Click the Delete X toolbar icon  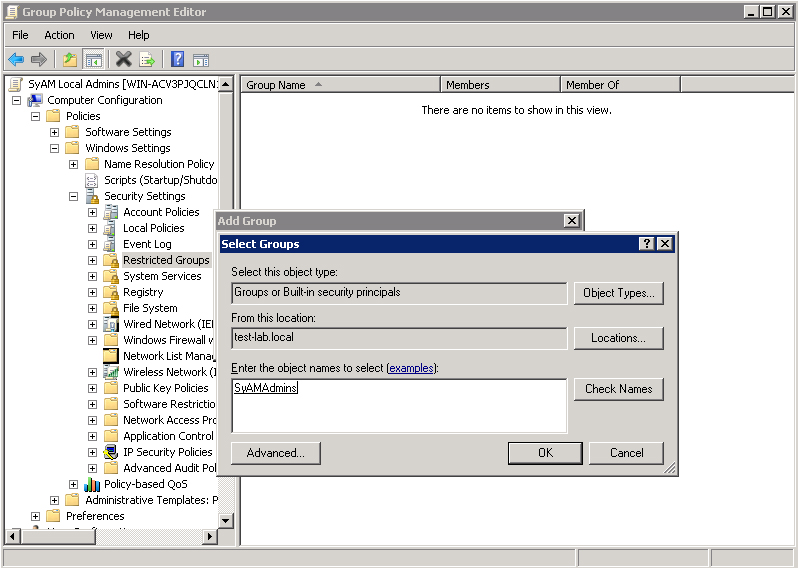pos(123,60)
